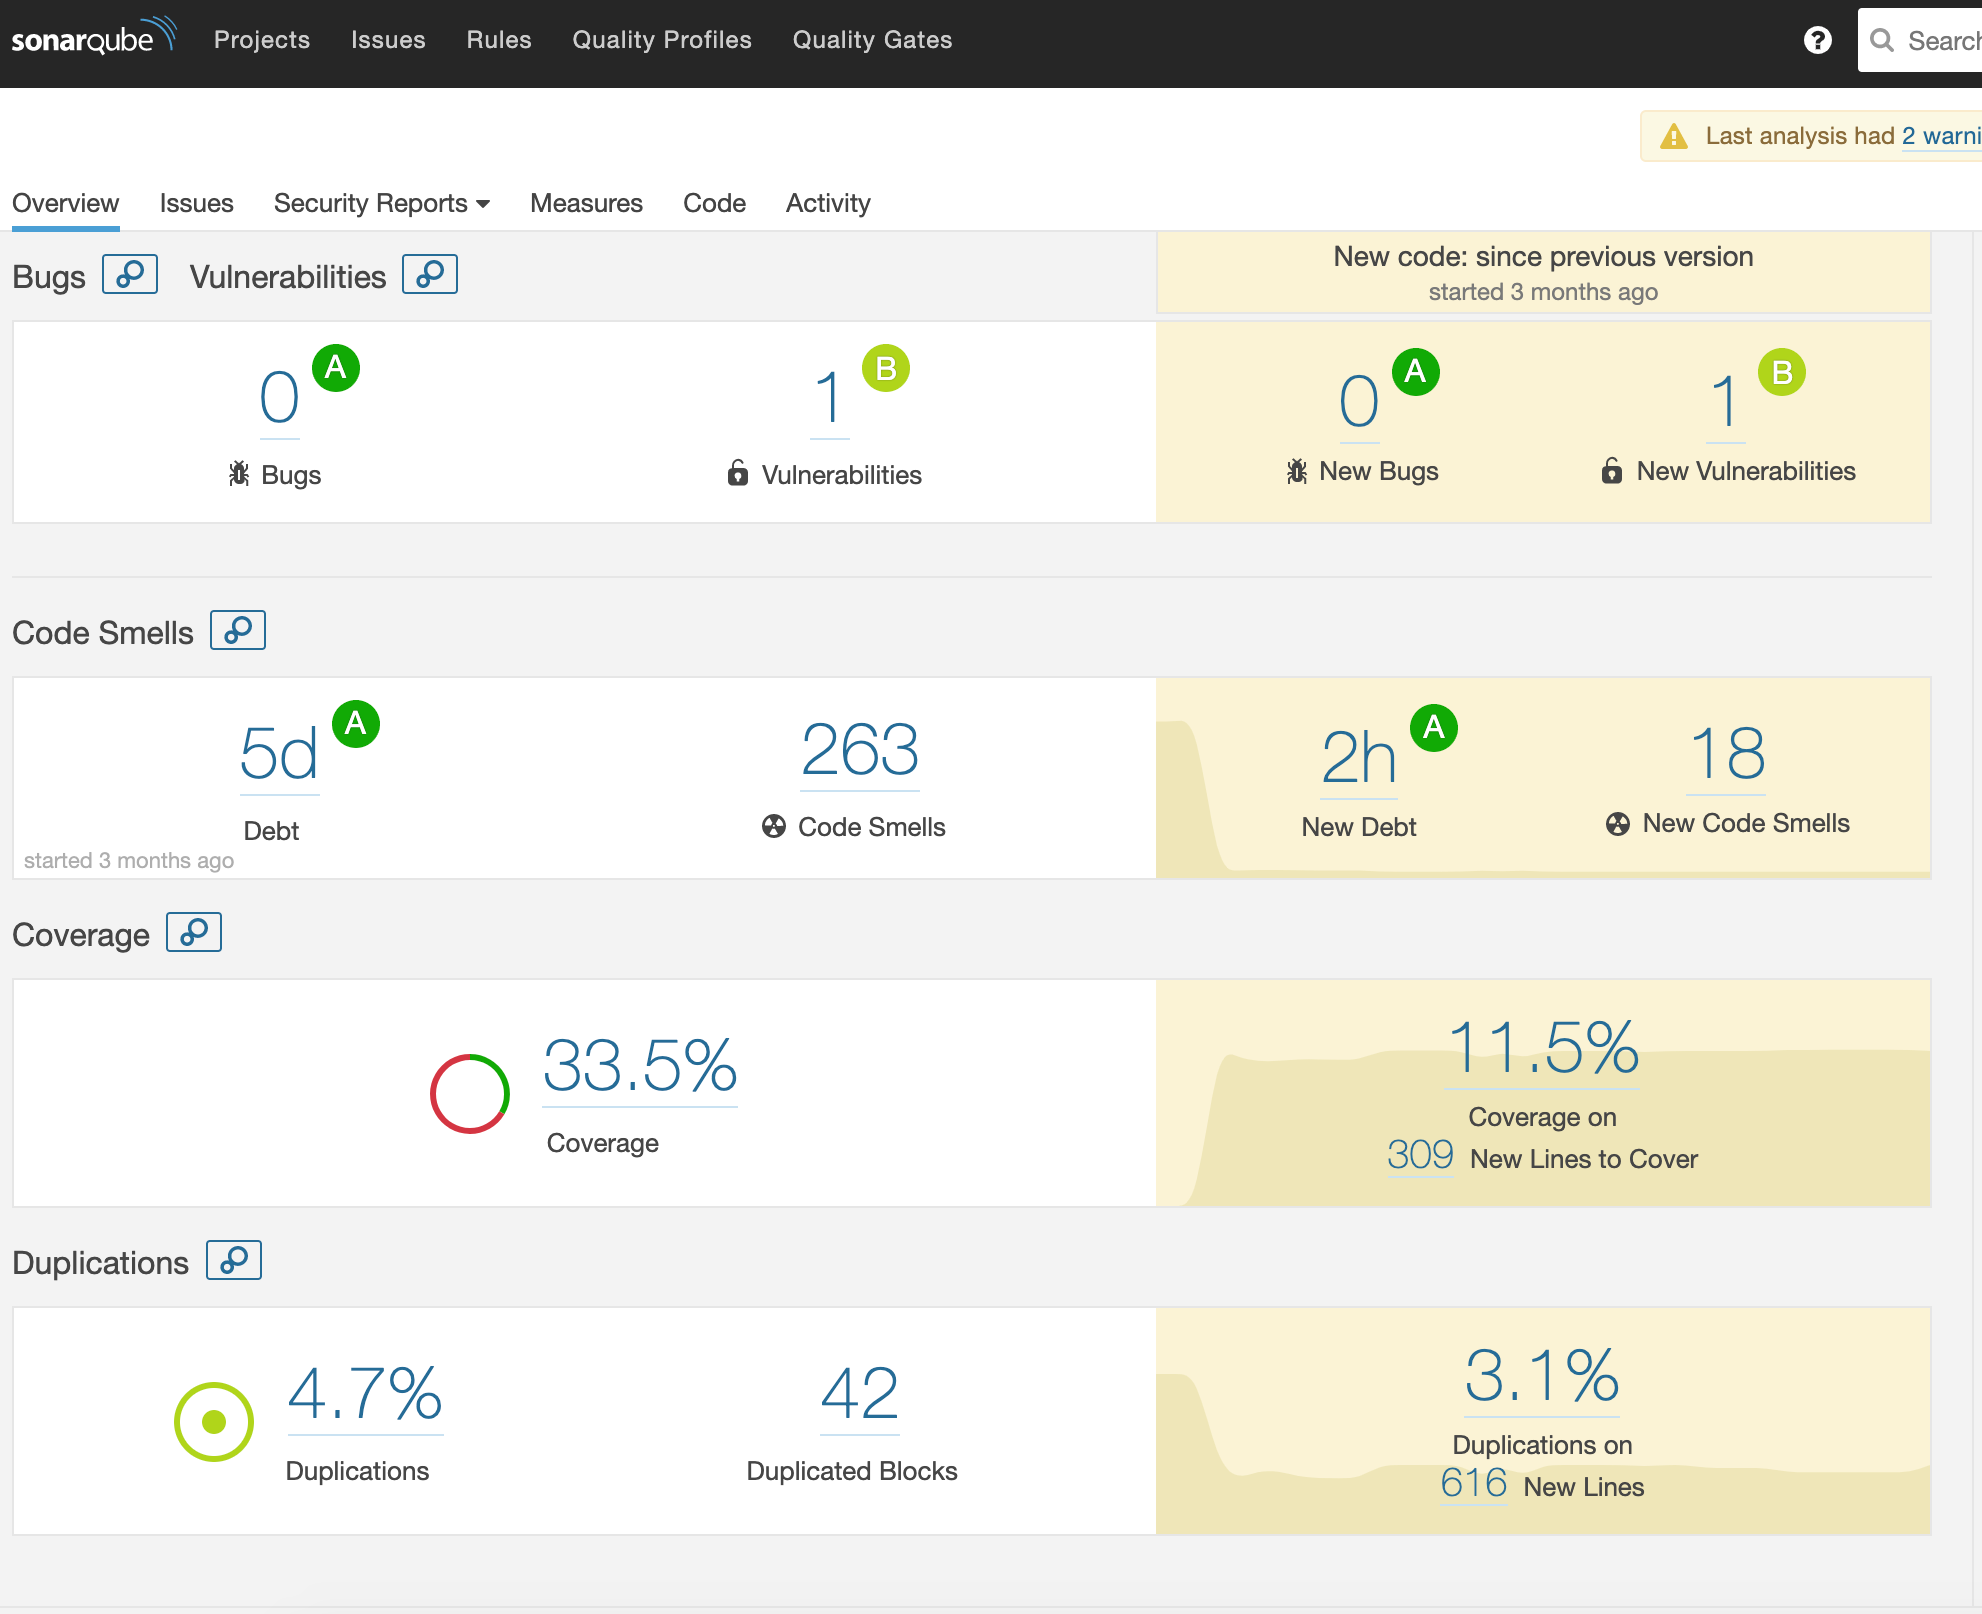
Task: Open the Activity tab
Action: 827,203
